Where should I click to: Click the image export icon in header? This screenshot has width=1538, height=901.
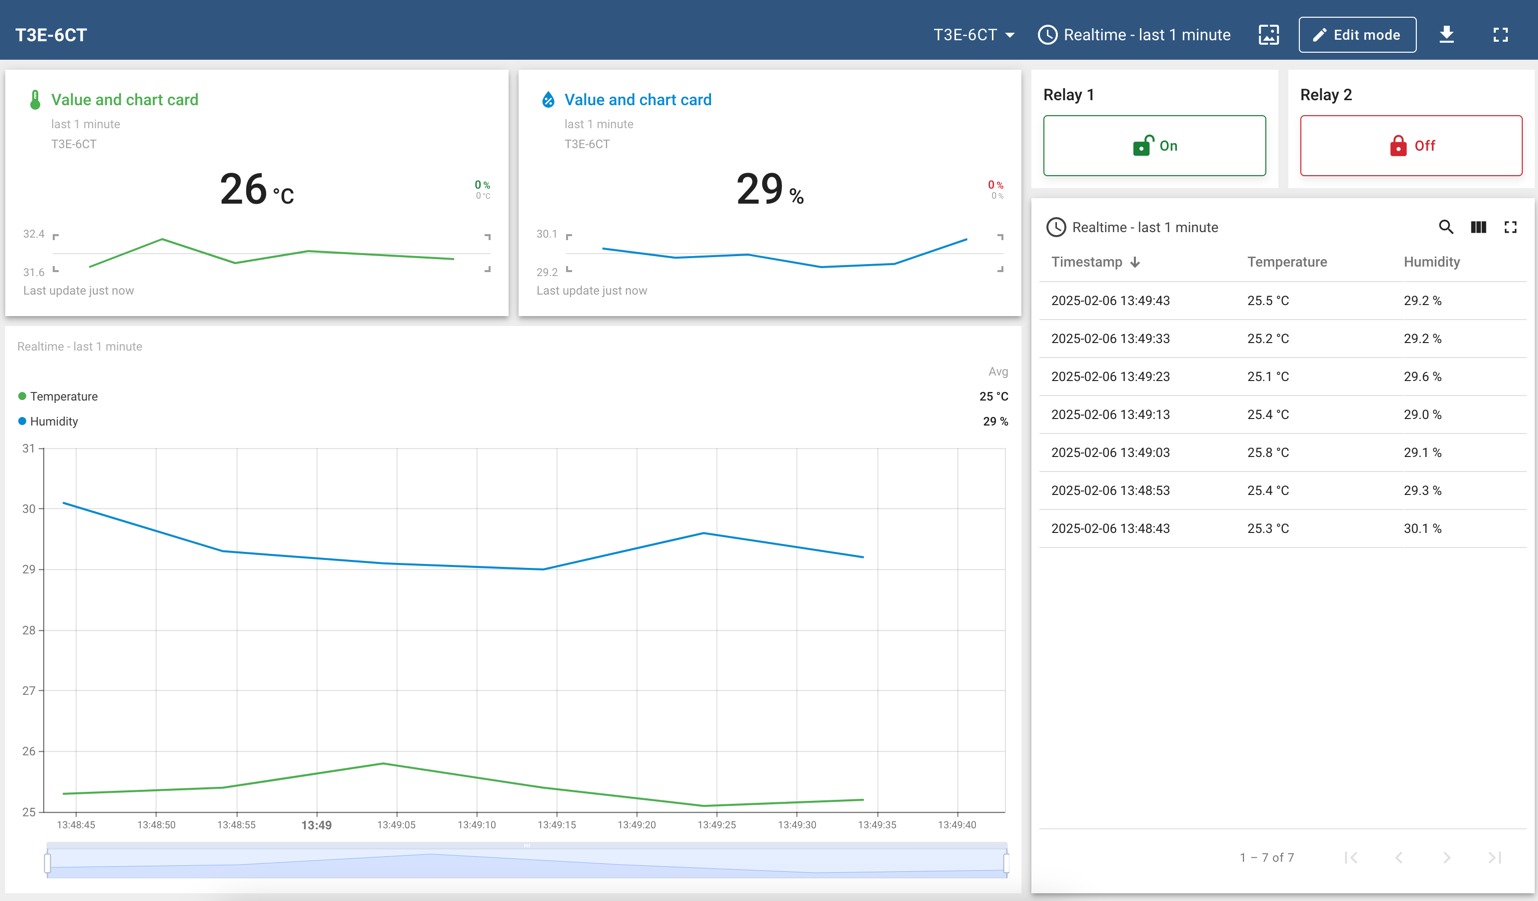click(1268, 35)
